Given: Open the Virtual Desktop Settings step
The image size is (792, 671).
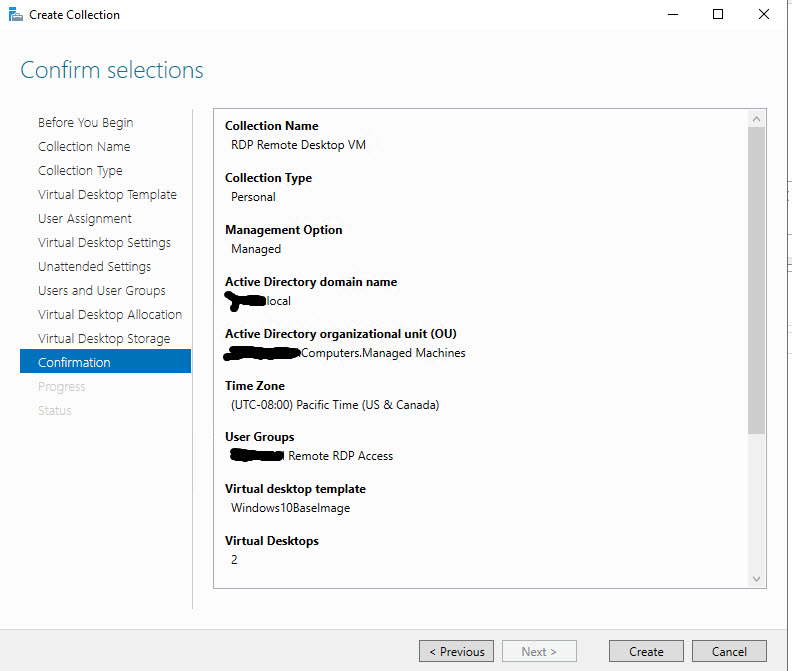Looking at the screenshot, I should 104,243.
